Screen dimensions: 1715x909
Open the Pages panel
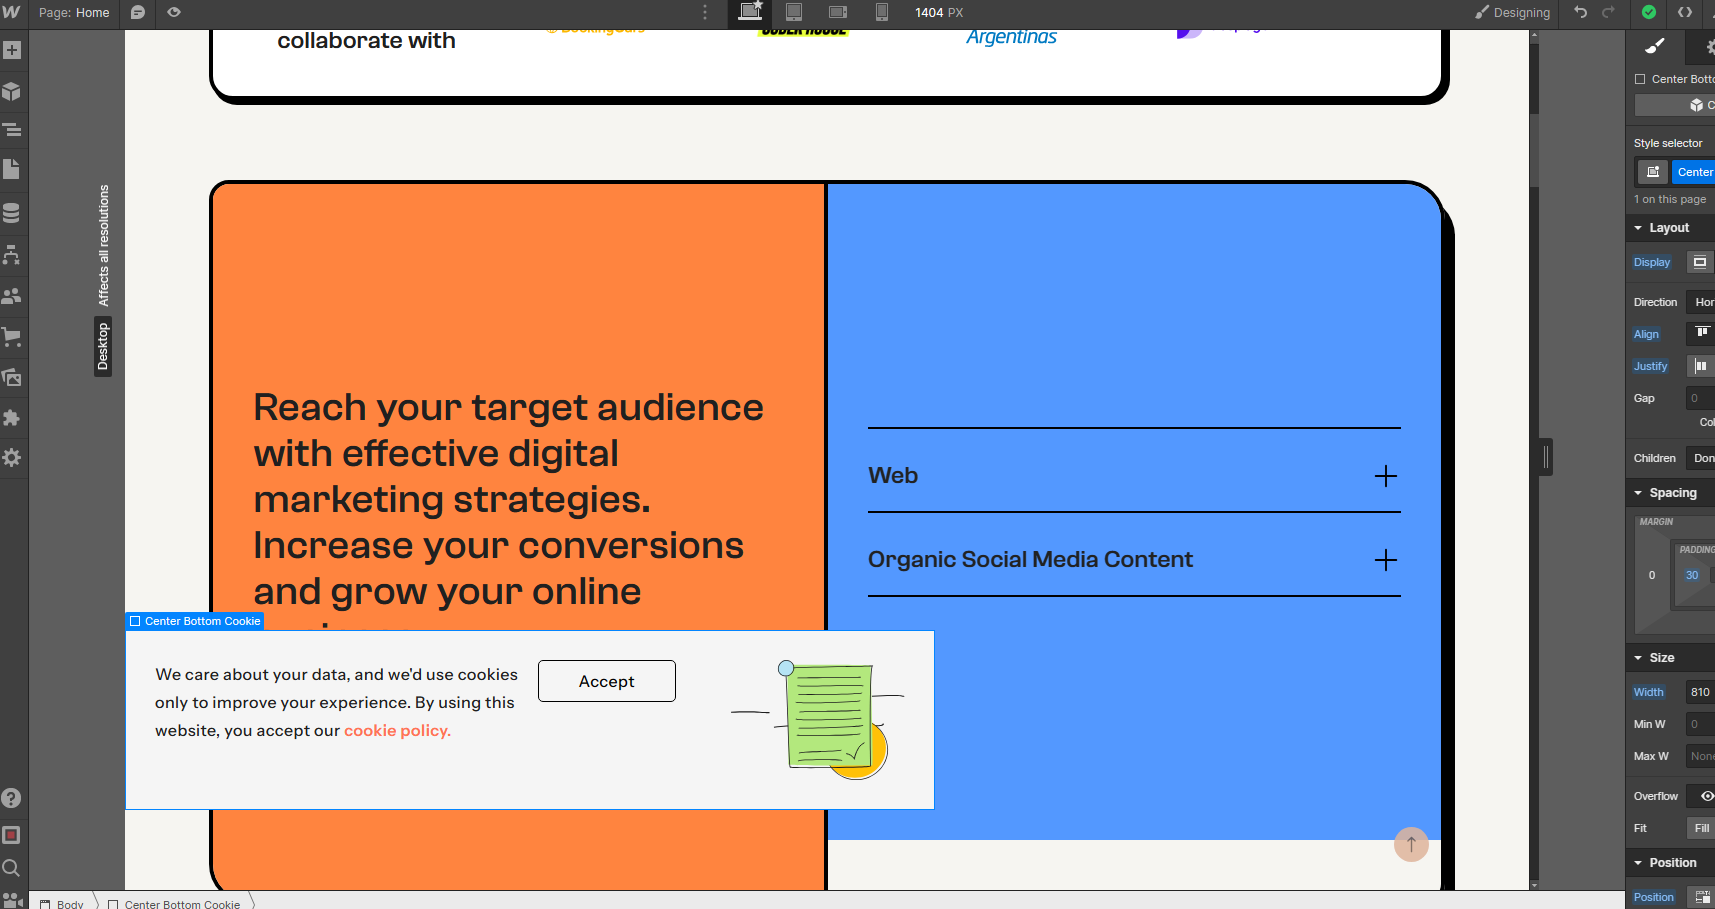pyautogui.click(x=12, y=169)
